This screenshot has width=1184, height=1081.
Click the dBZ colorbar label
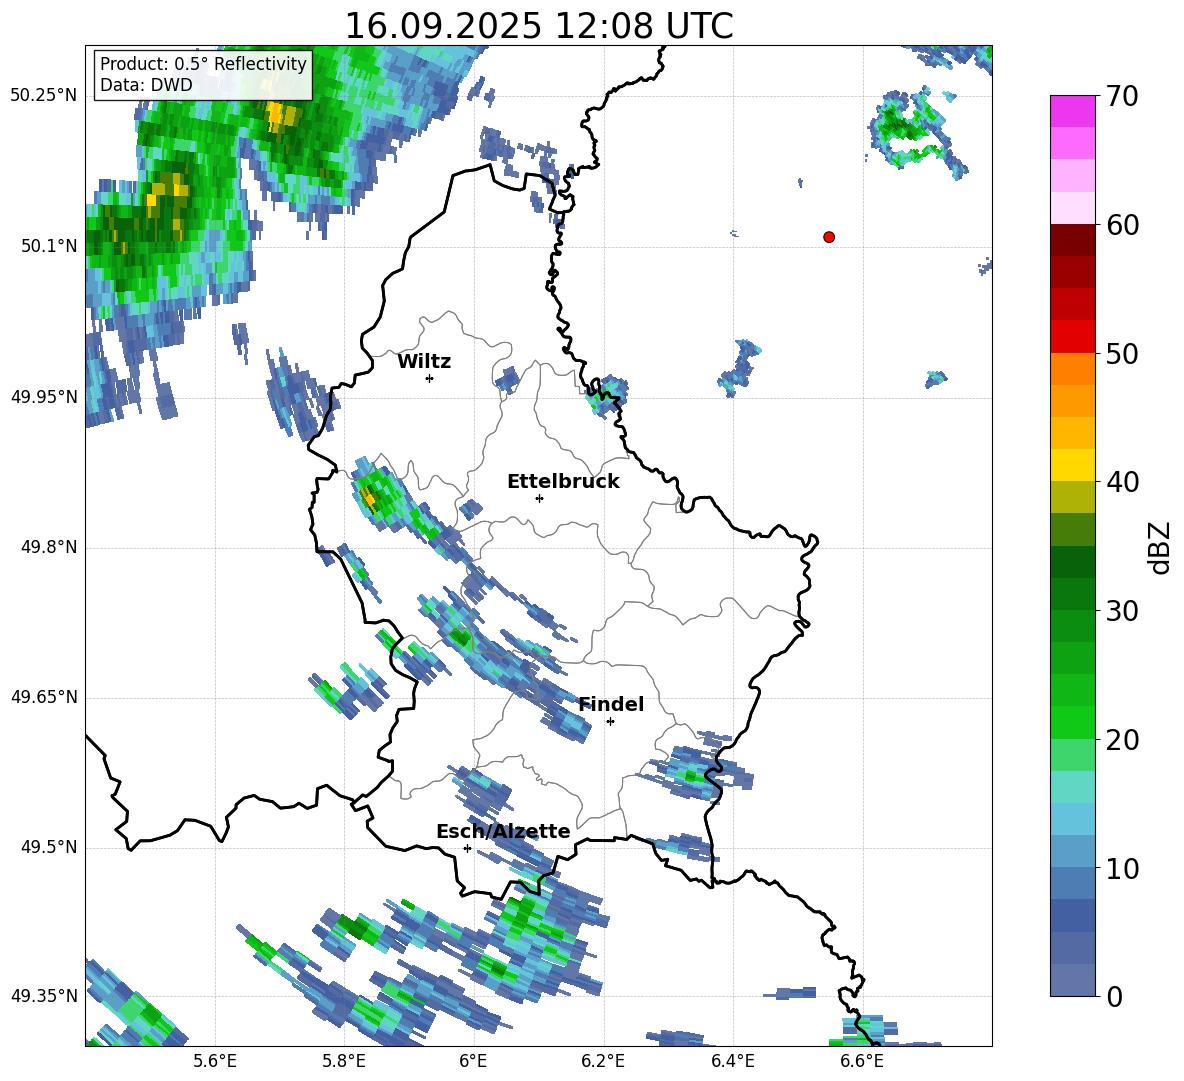point(1161,547)
